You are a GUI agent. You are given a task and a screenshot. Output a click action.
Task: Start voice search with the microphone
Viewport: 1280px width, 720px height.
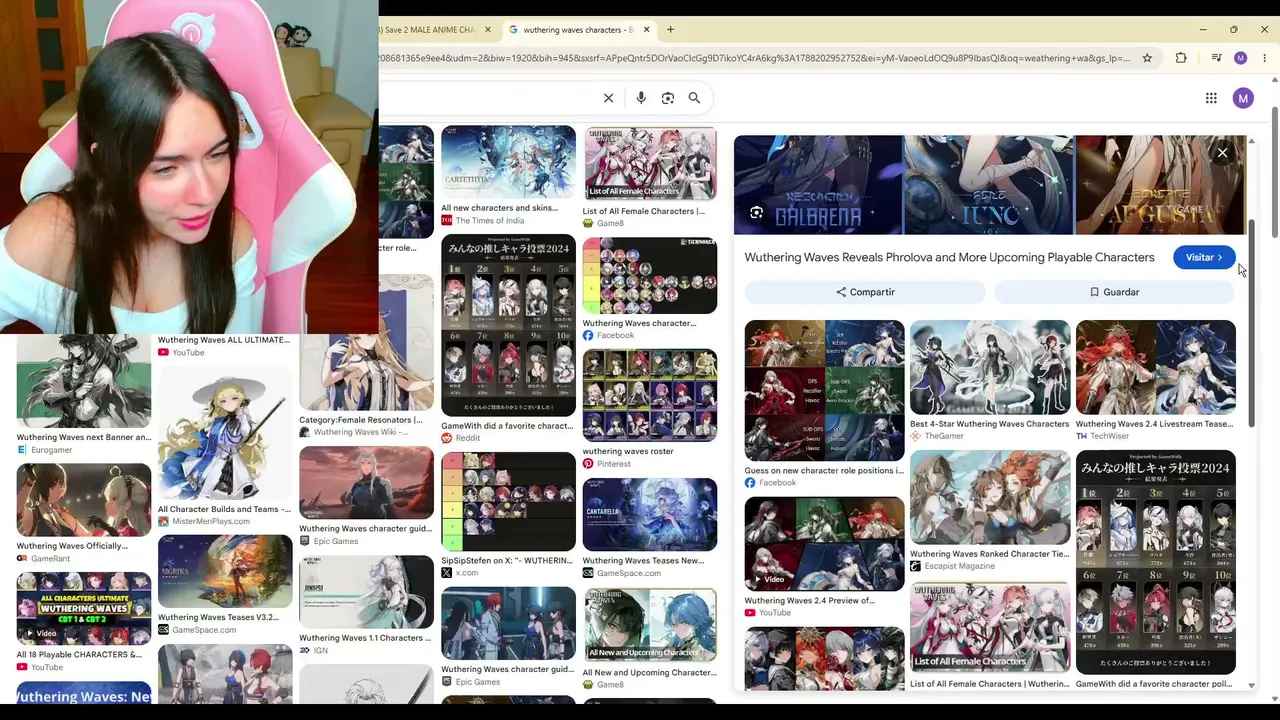click(x=641, y=98)
